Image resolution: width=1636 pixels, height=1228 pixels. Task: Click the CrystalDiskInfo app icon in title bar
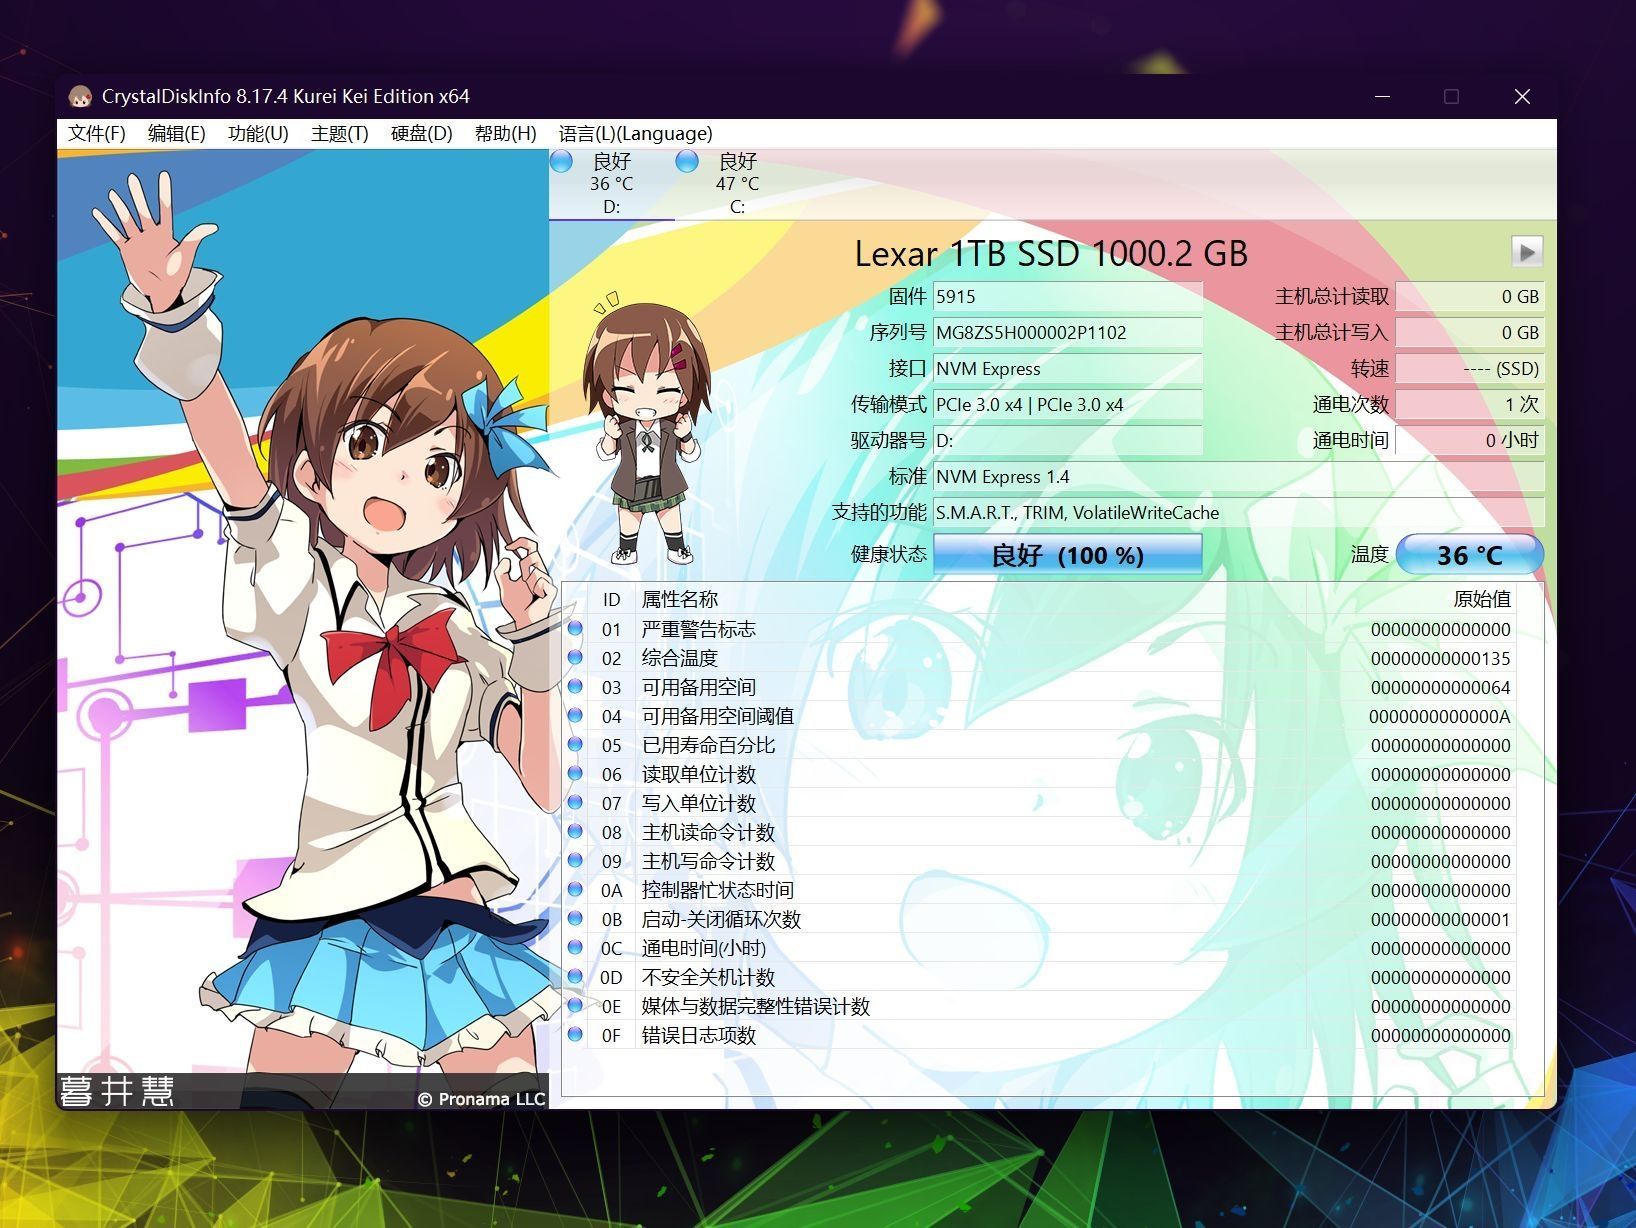click(80, 97)
